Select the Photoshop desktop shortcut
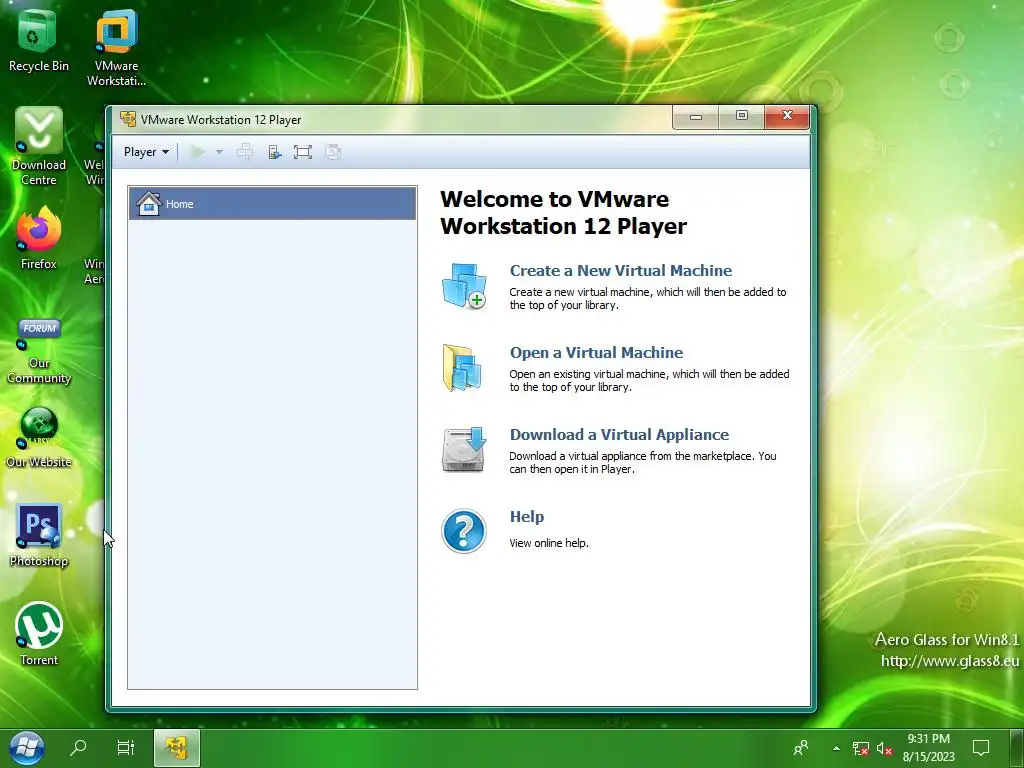This screenshot has width=1024, height=768. tap(39, 536)
